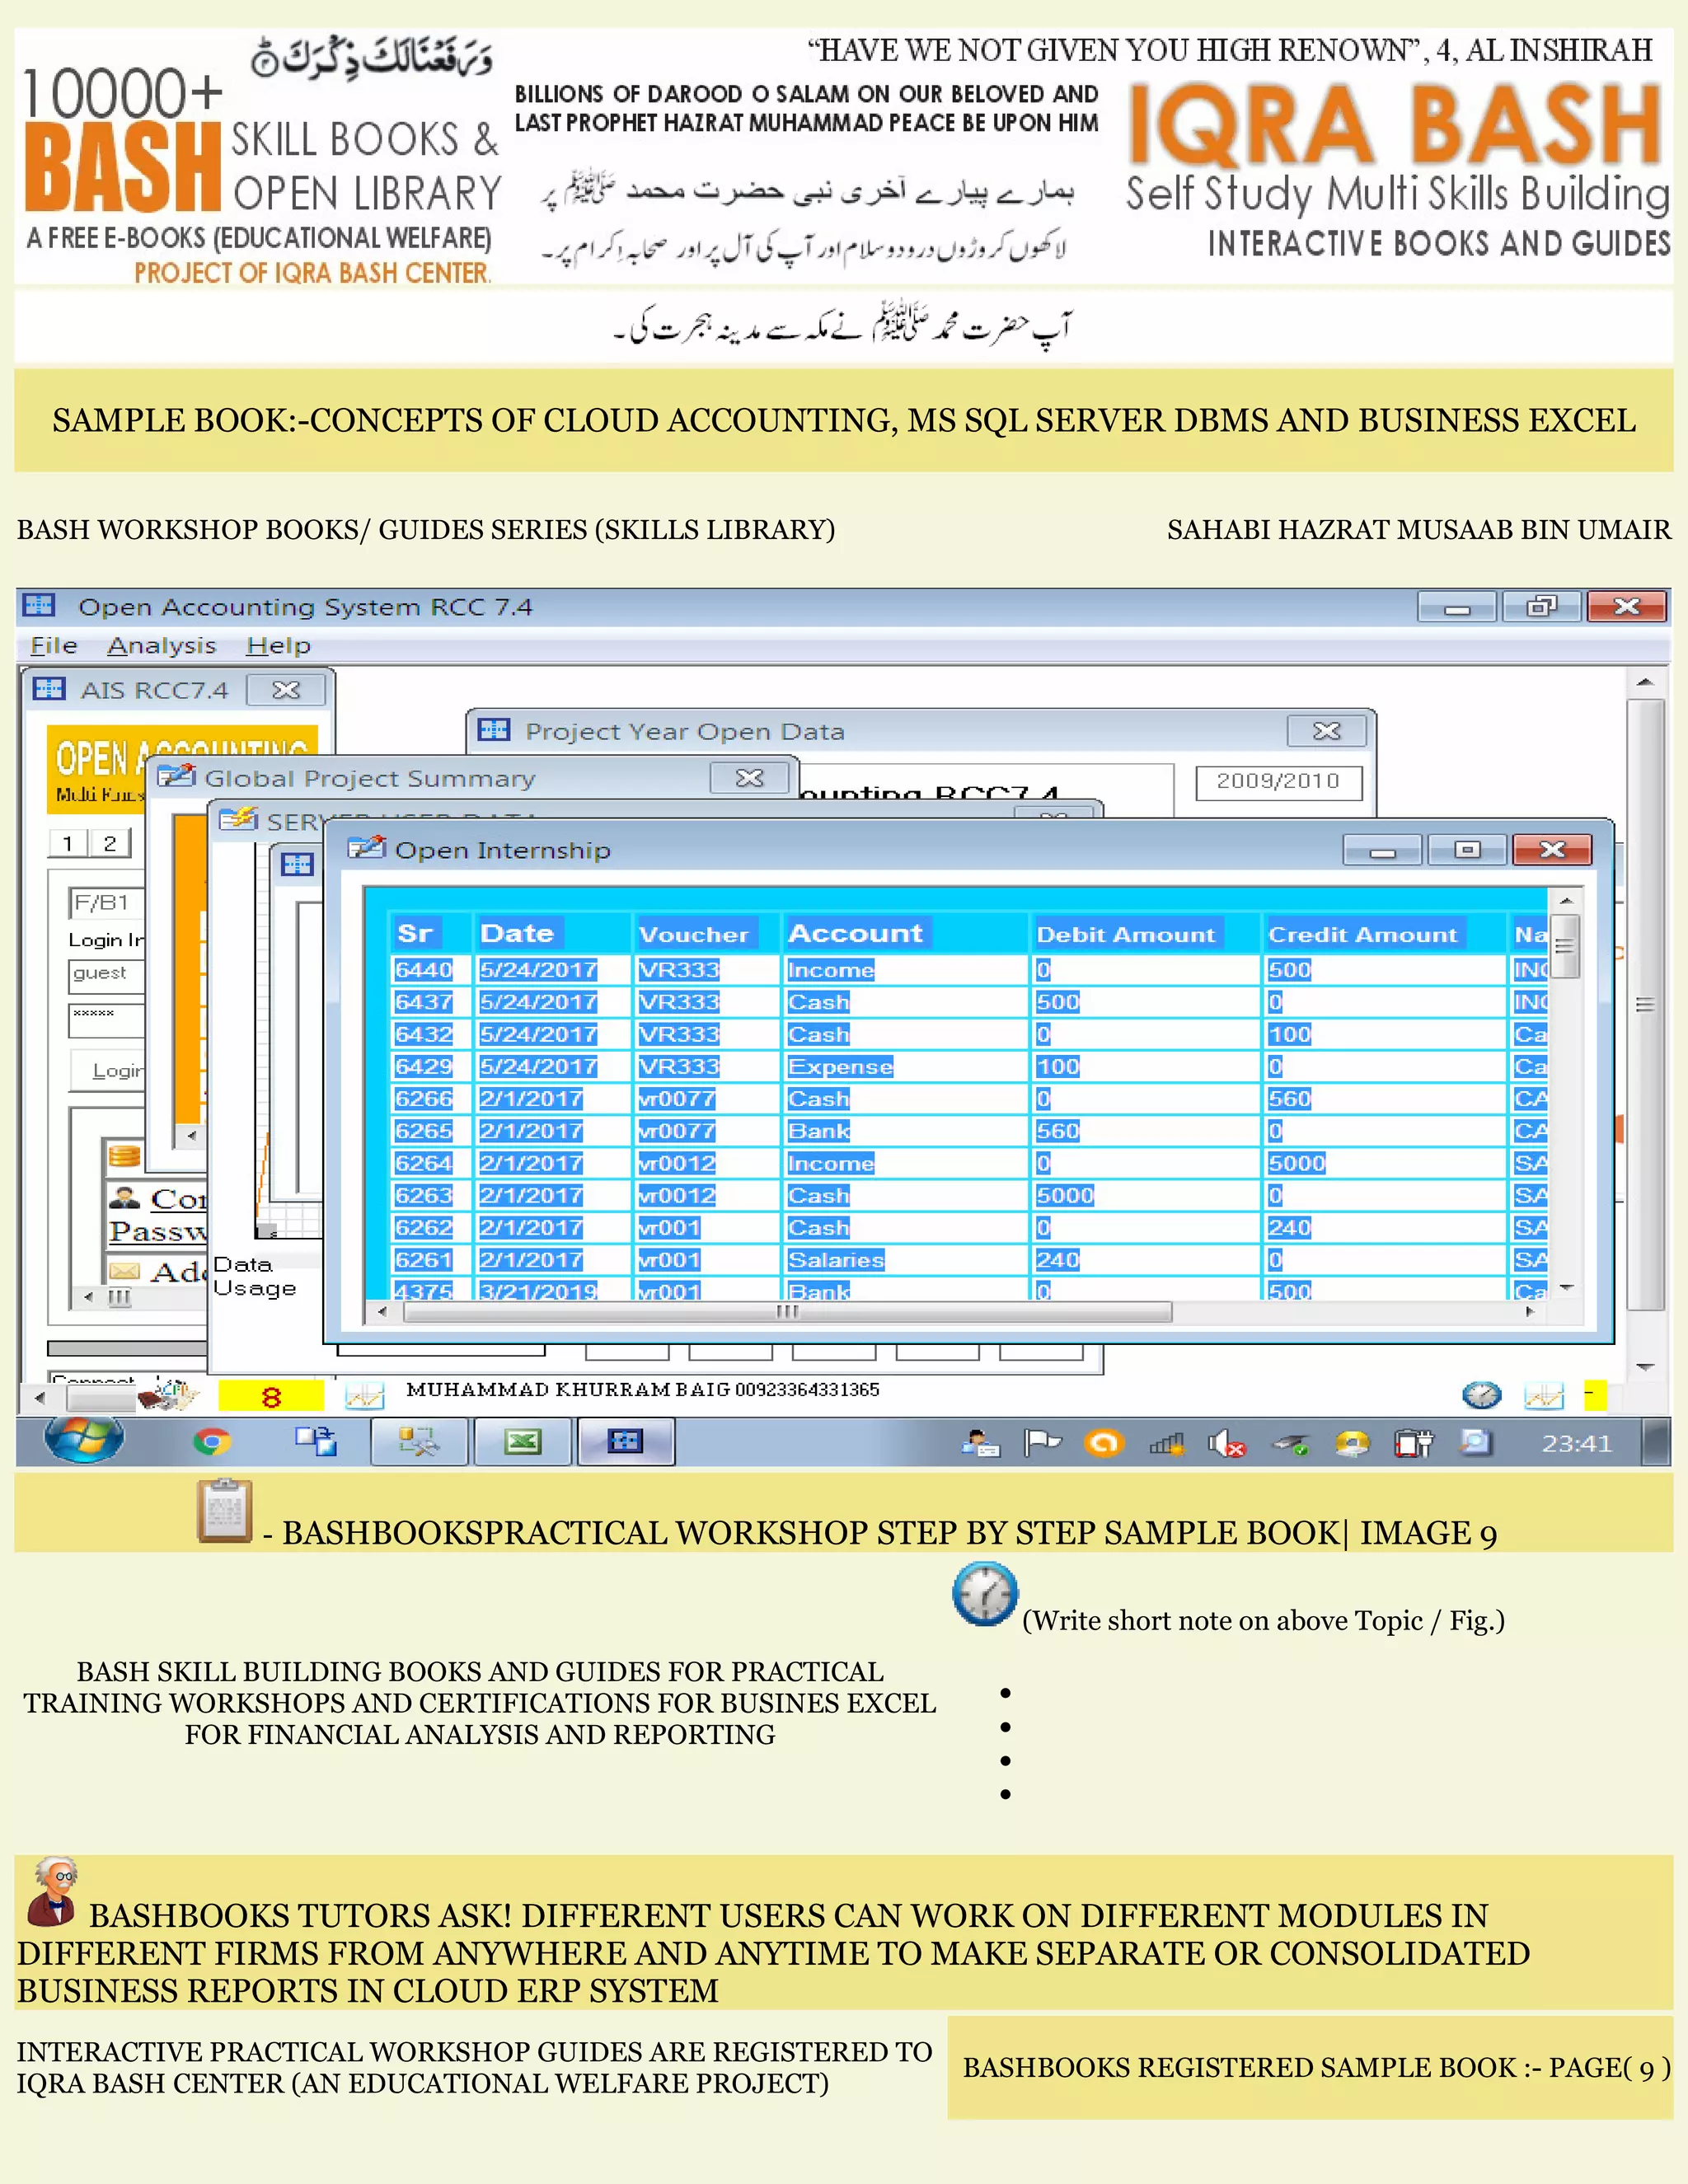Image resolution: width=1688 pixels, height=2184 pixels.
Task: Click the power battery tray icon
Action: (x=1414, y=1444)
